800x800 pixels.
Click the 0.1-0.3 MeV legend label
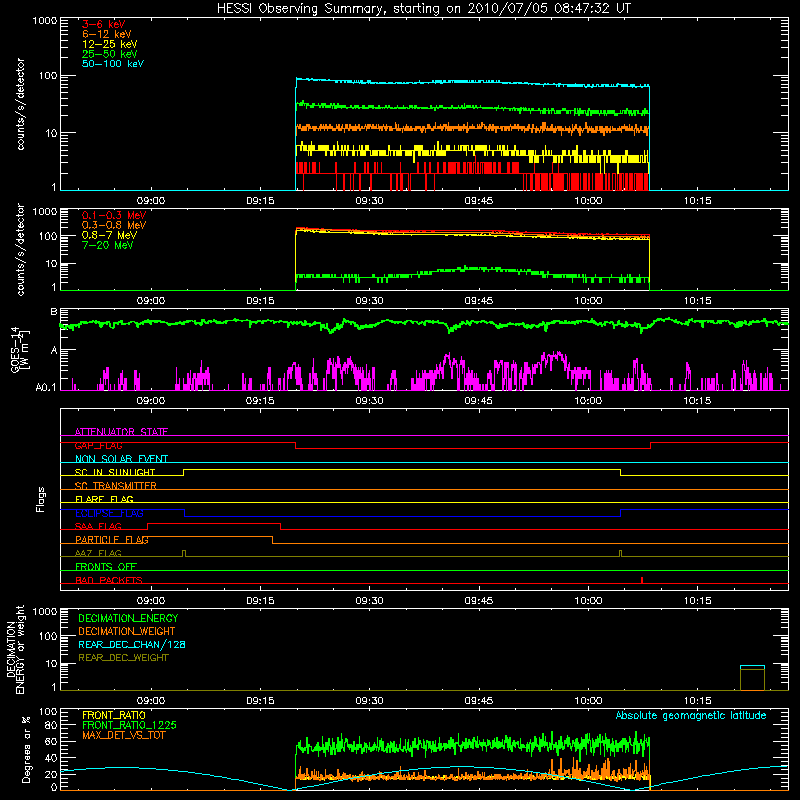114,215
